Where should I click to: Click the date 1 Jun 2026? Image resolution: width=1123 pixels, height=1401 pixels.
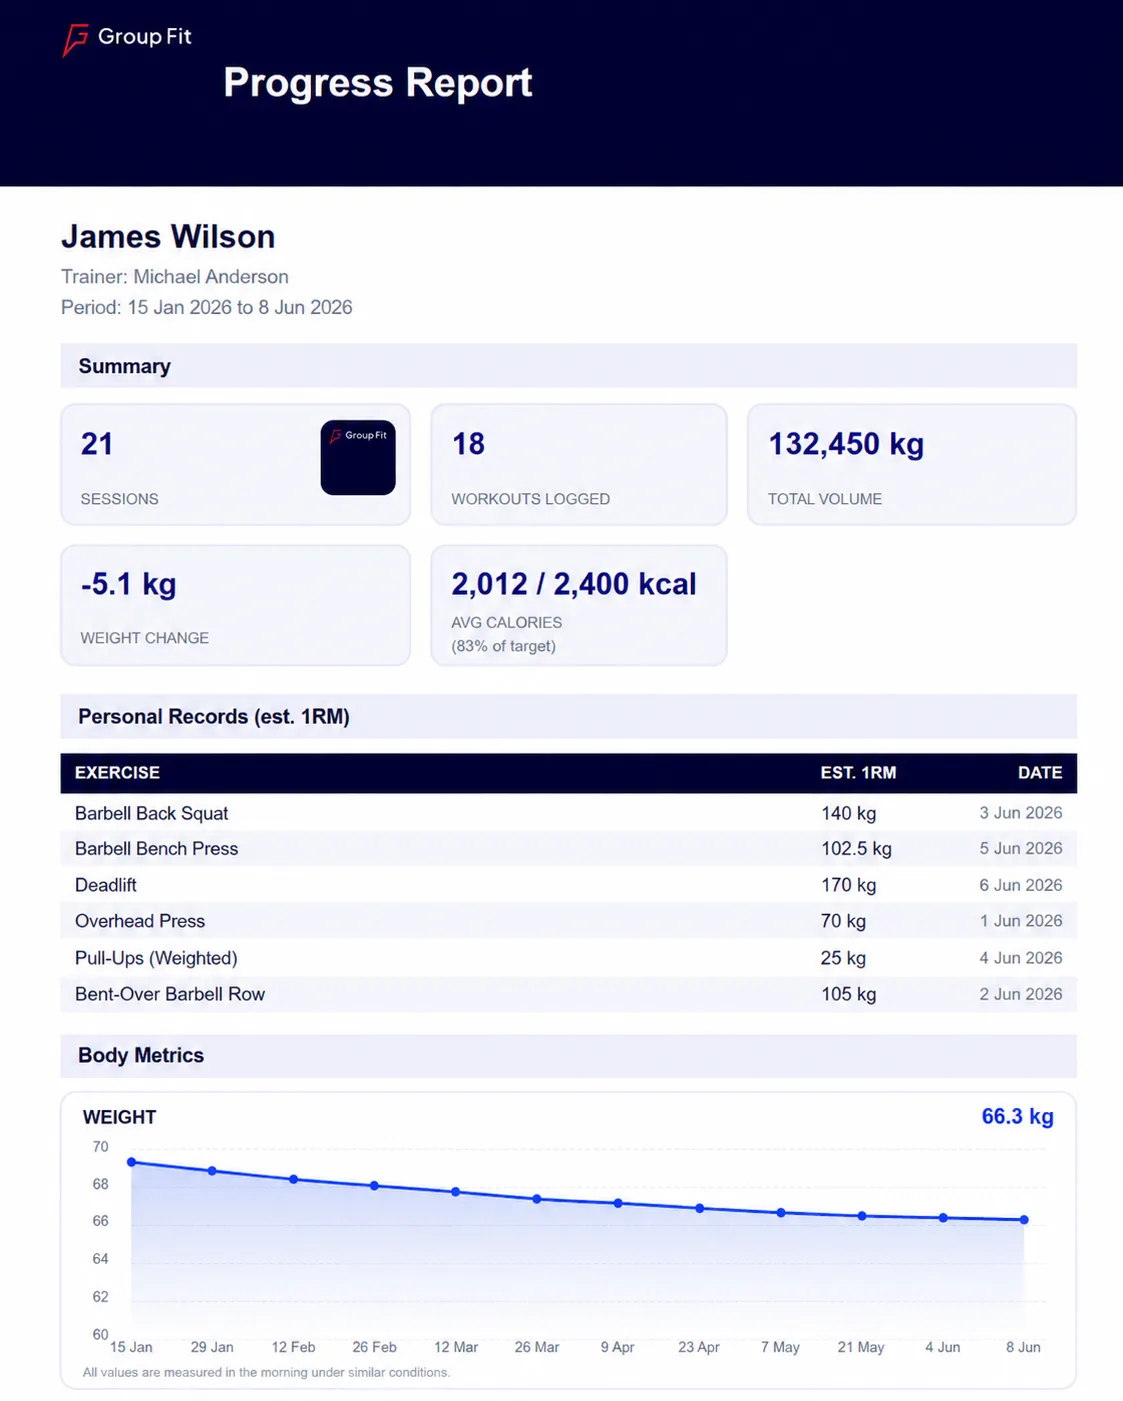coord(1021,921)
